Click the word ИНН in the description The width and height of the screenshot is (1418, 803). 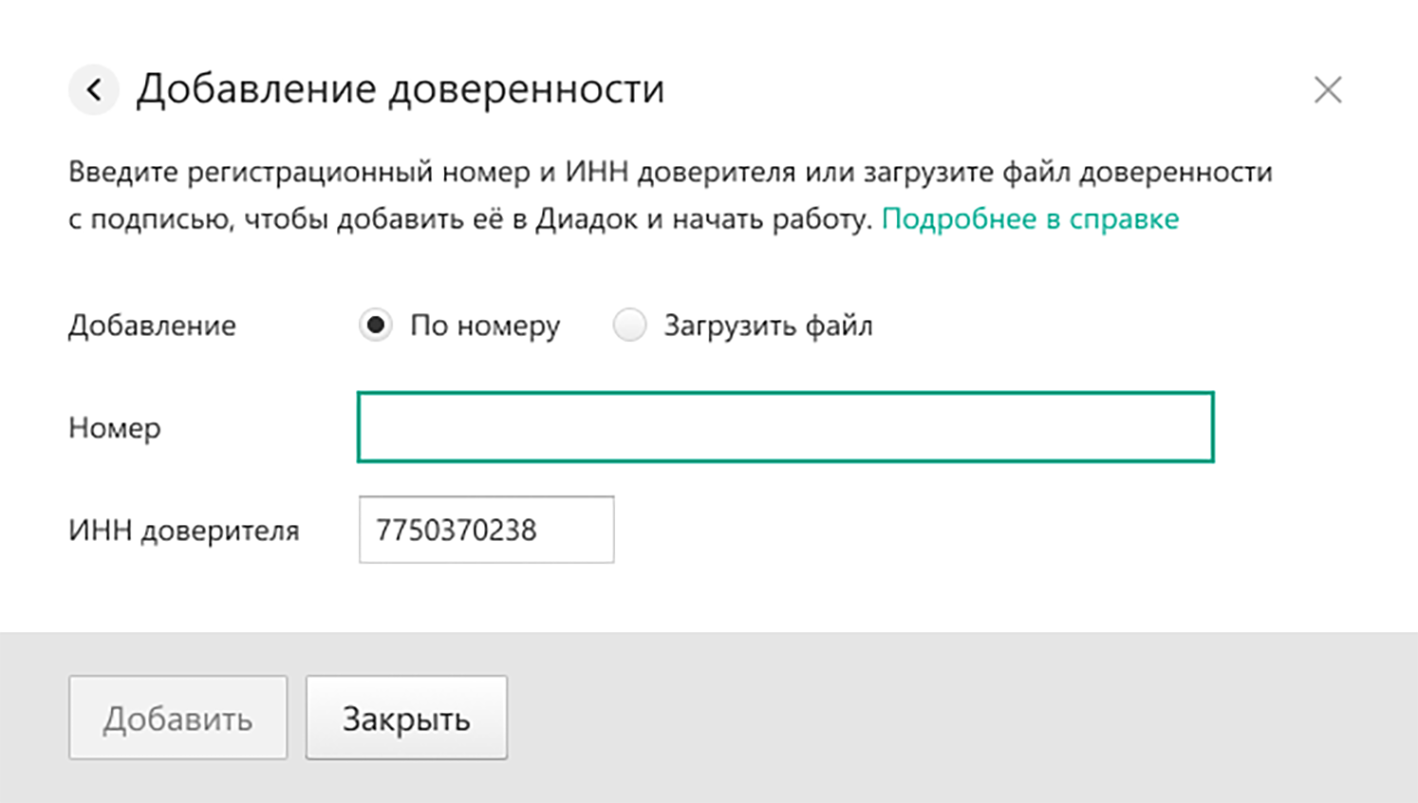[x=596, y=172]
